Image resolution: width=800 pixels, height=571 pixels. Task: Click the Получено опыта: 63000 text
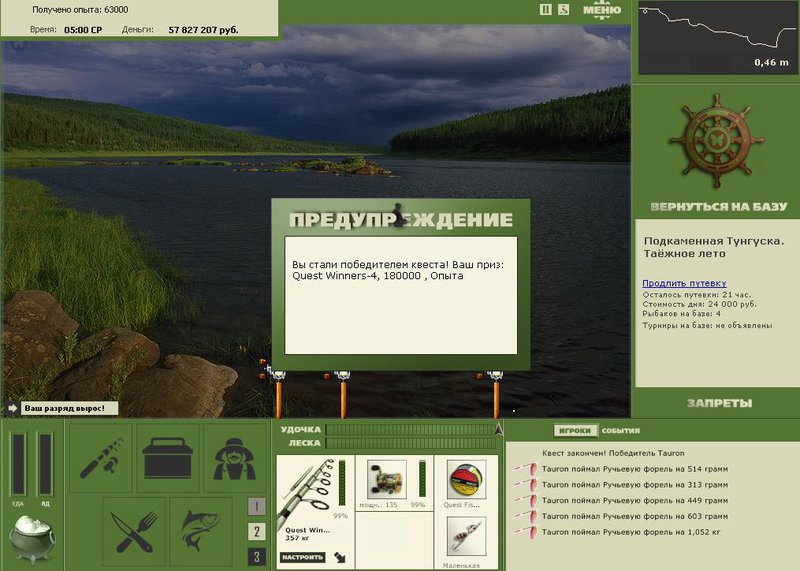click(80, 10)
